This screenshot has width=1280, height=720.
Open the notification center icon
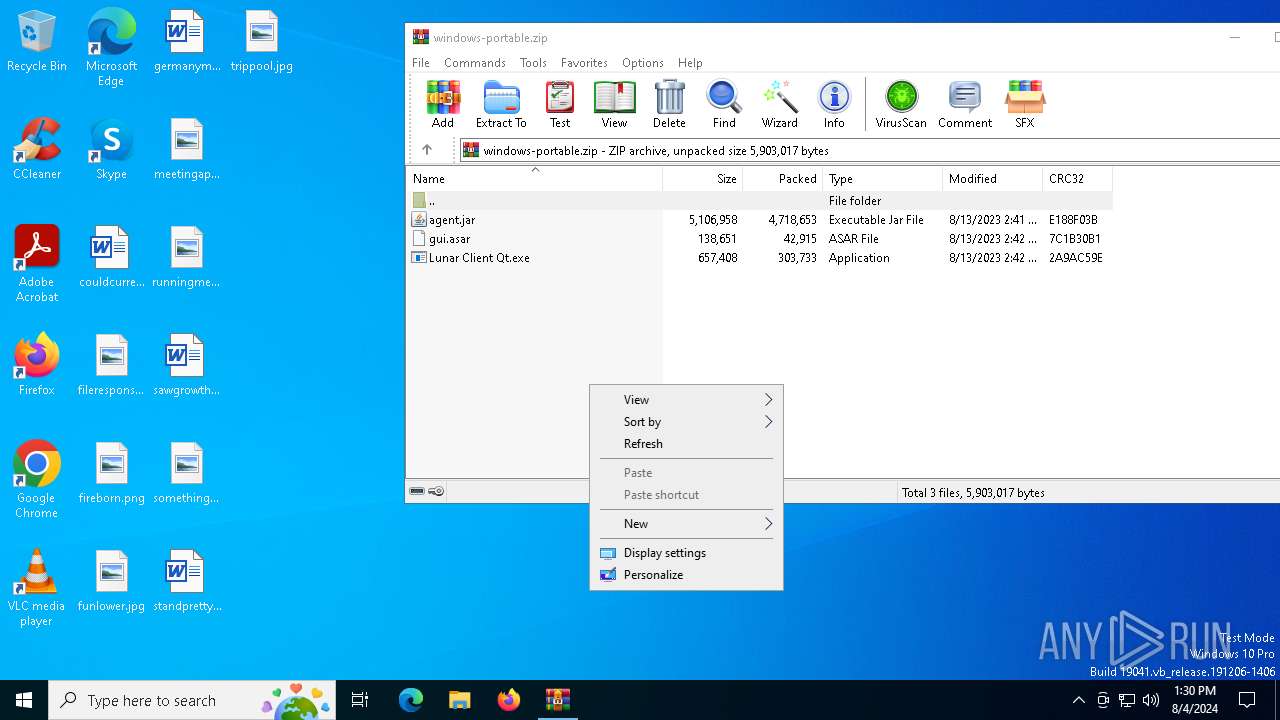pyautogui.click(x=1247, y=700)
